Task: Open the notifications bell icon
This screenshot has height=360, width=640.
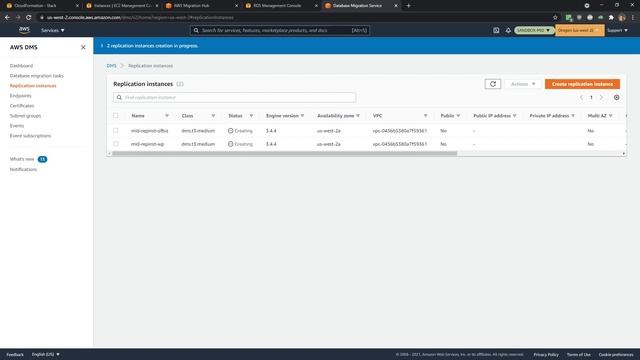Action: [x=508, y=30]
